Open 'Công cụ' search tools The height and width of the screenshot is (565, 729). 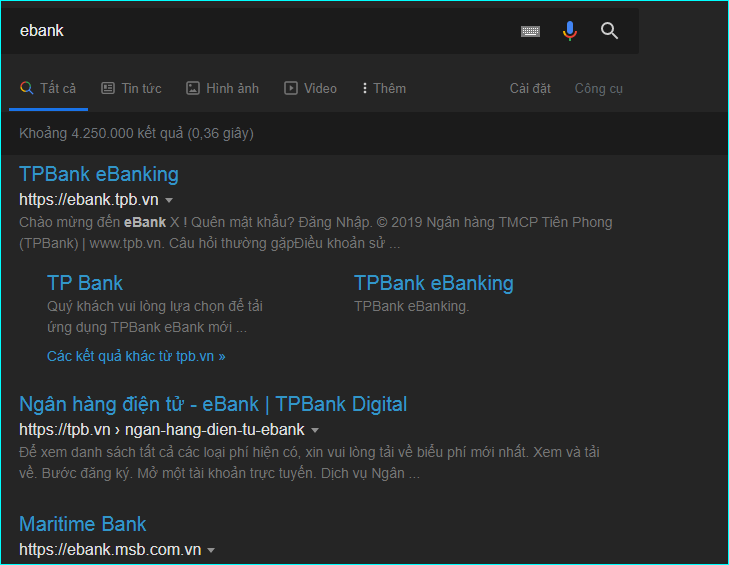[x=598, y=88]
